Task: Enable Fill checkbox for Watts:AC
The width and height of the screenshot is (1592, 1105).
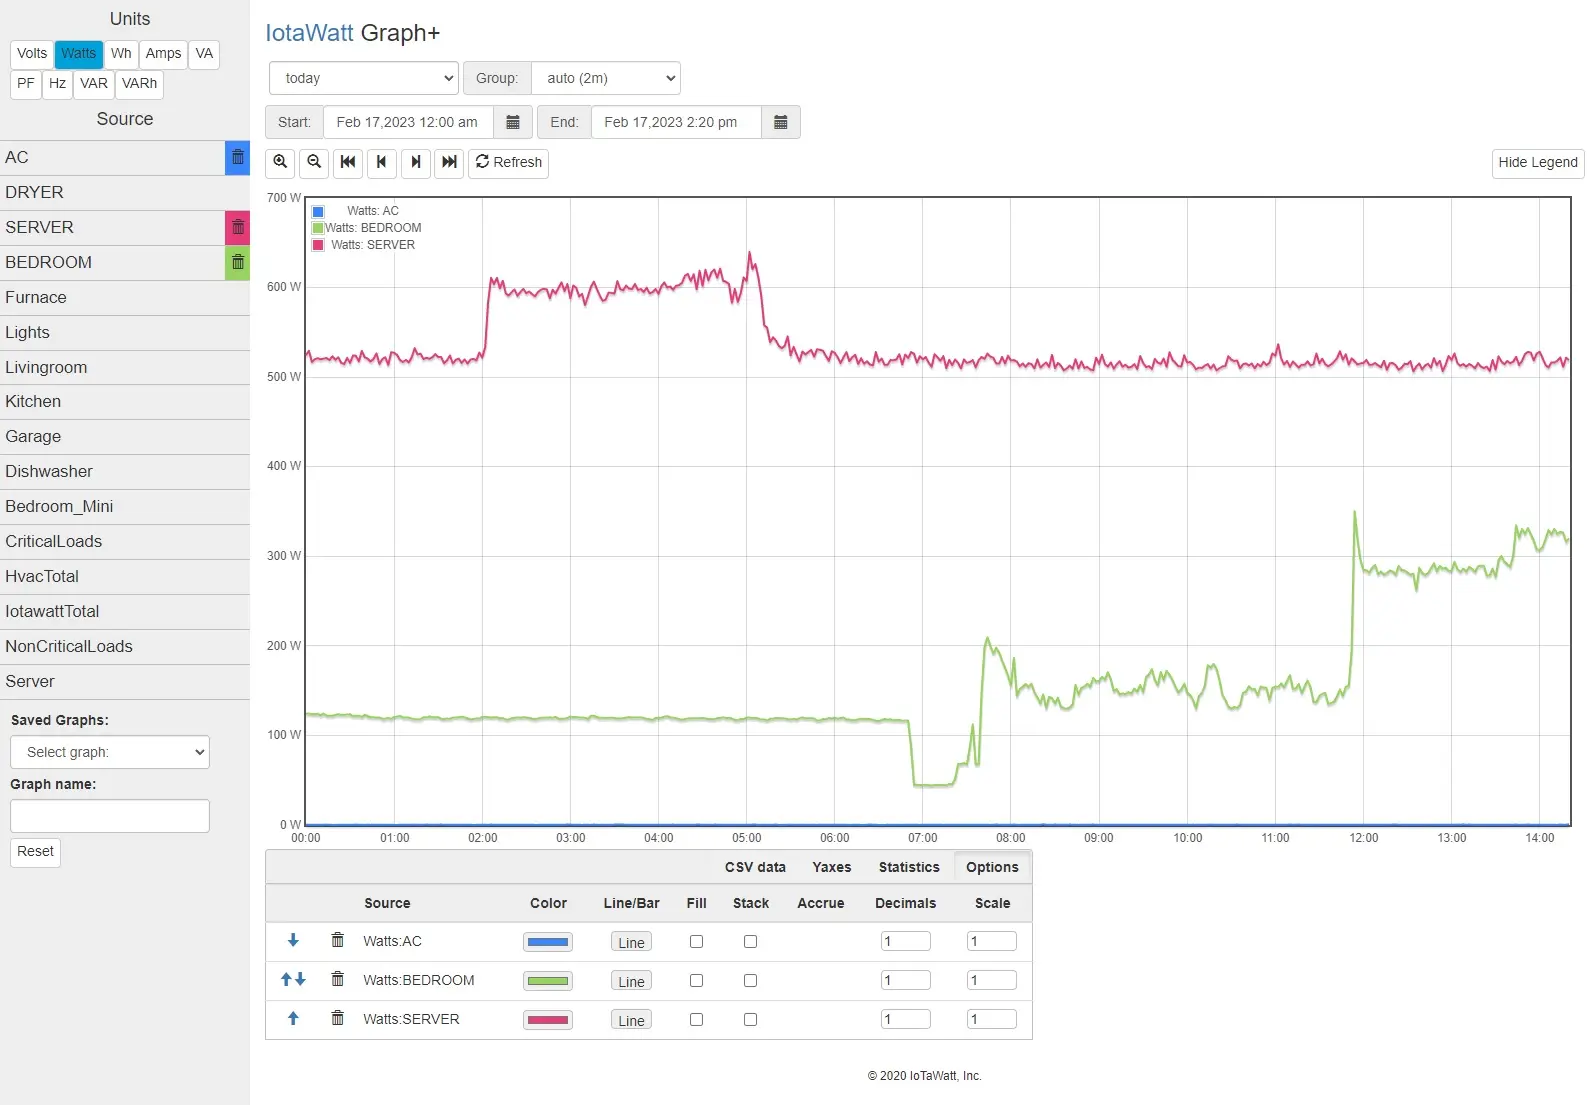Action: (697, 942)
